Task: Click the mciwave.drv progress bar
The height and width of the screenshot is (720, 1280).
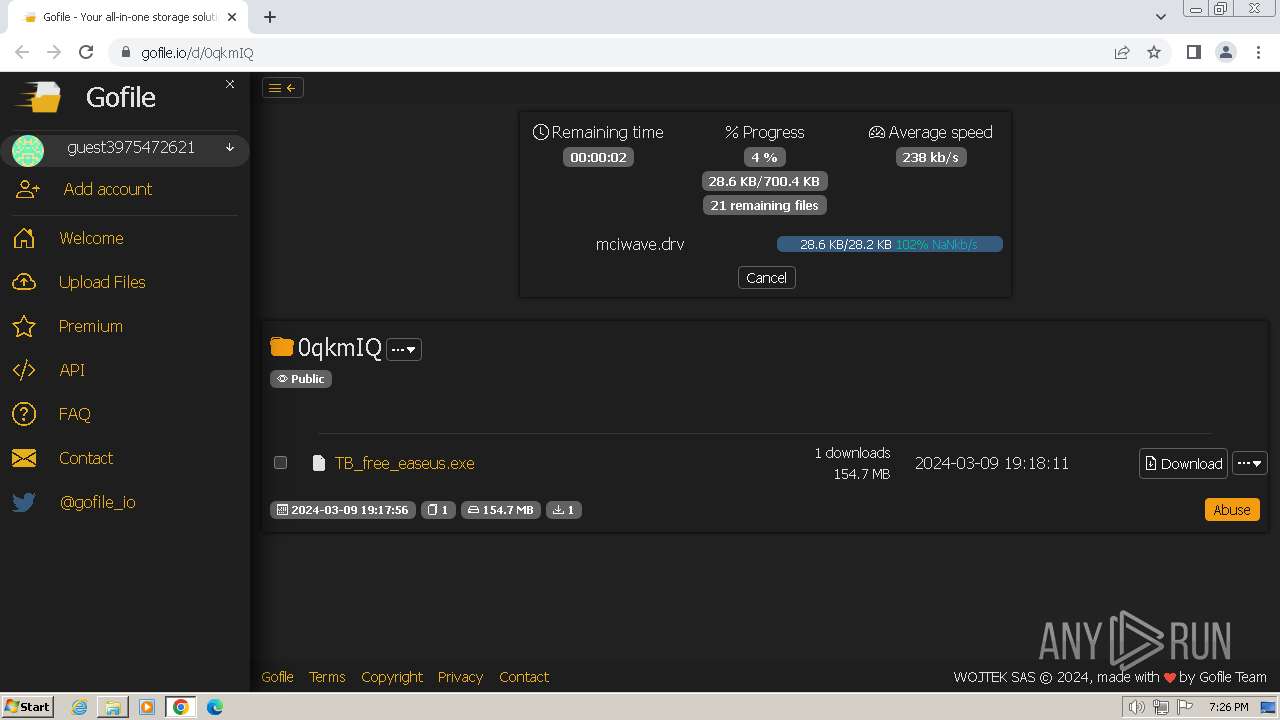Action: pos(889,244)
